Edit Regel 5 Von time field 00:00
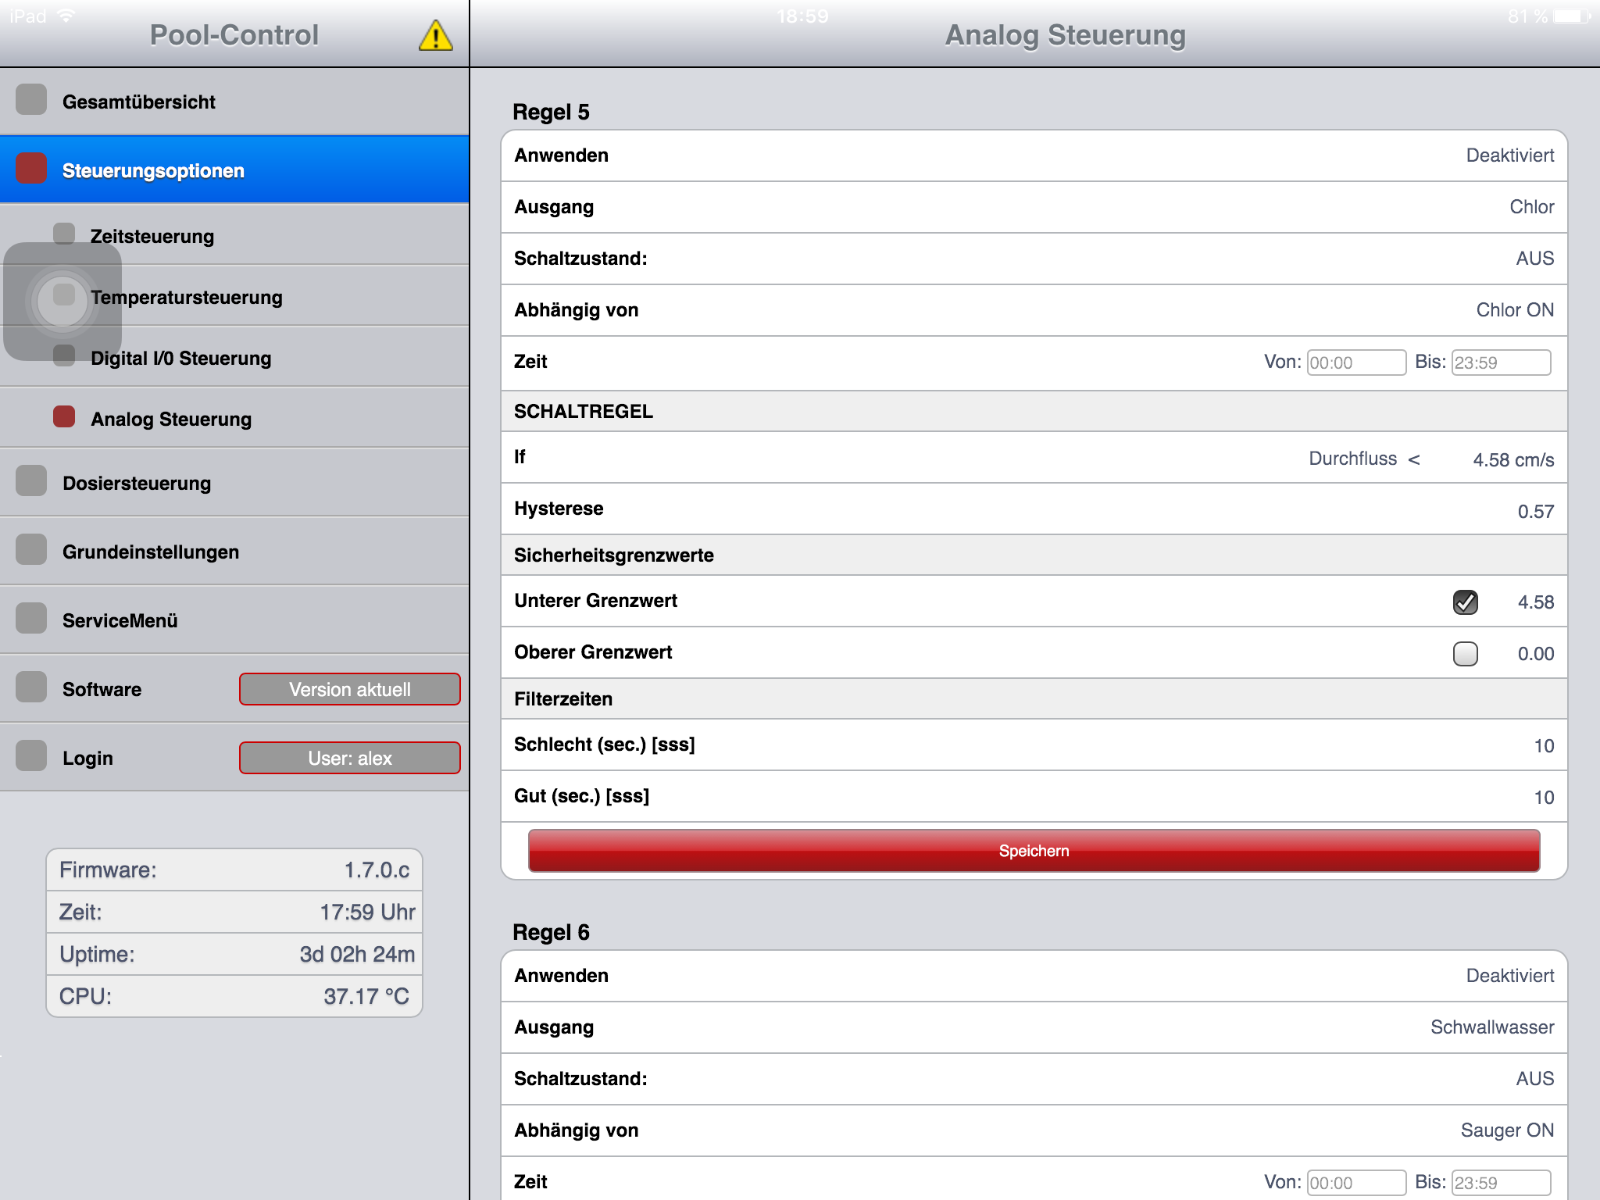The image size is (1600, 1200). click(1356, 362)
